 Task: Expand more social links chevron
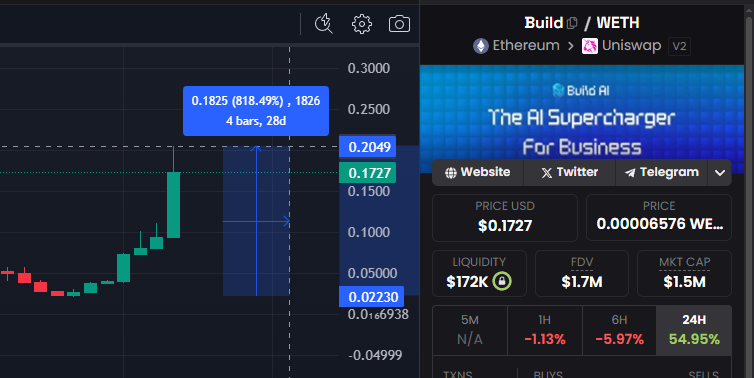[720, 173]
